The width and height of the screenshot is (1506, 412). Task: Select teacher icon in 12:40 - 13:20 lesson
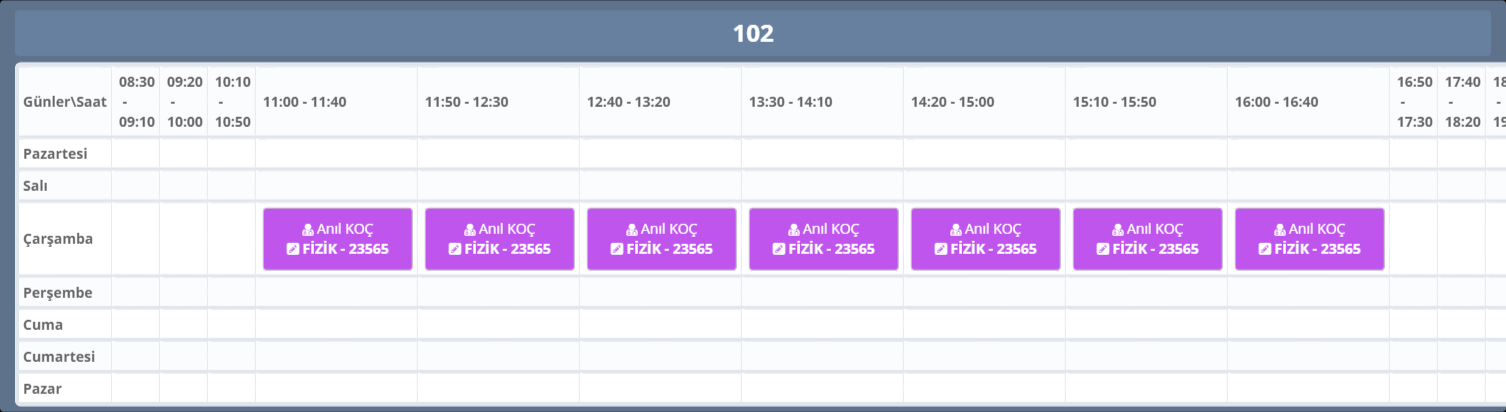pos(633,230)
